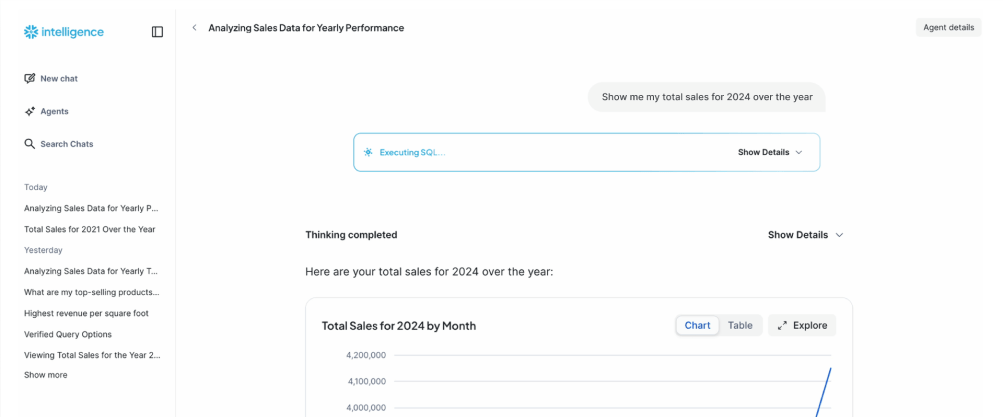Click the Search Chats magnifier icon
Image resolution: width=1003 pixels, height=417 pixels.
click(30, 144)
